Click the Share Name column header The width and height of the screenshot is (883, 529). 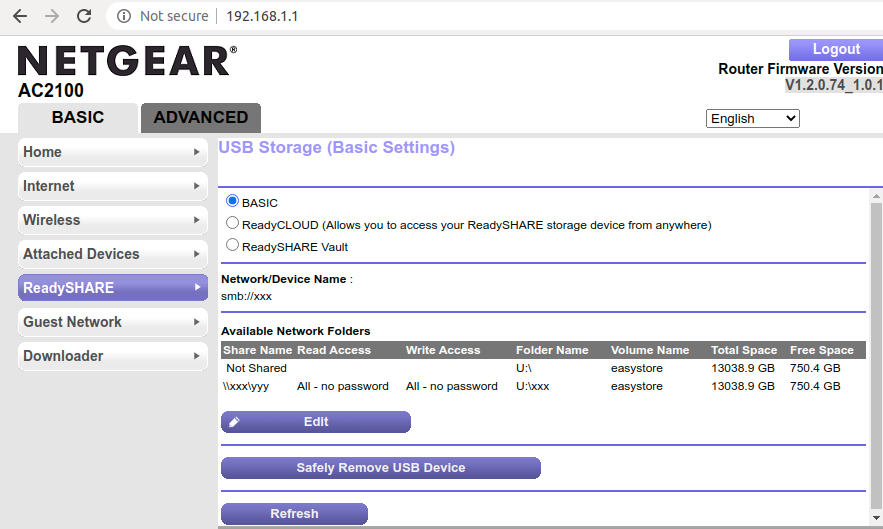coord(257,350)
